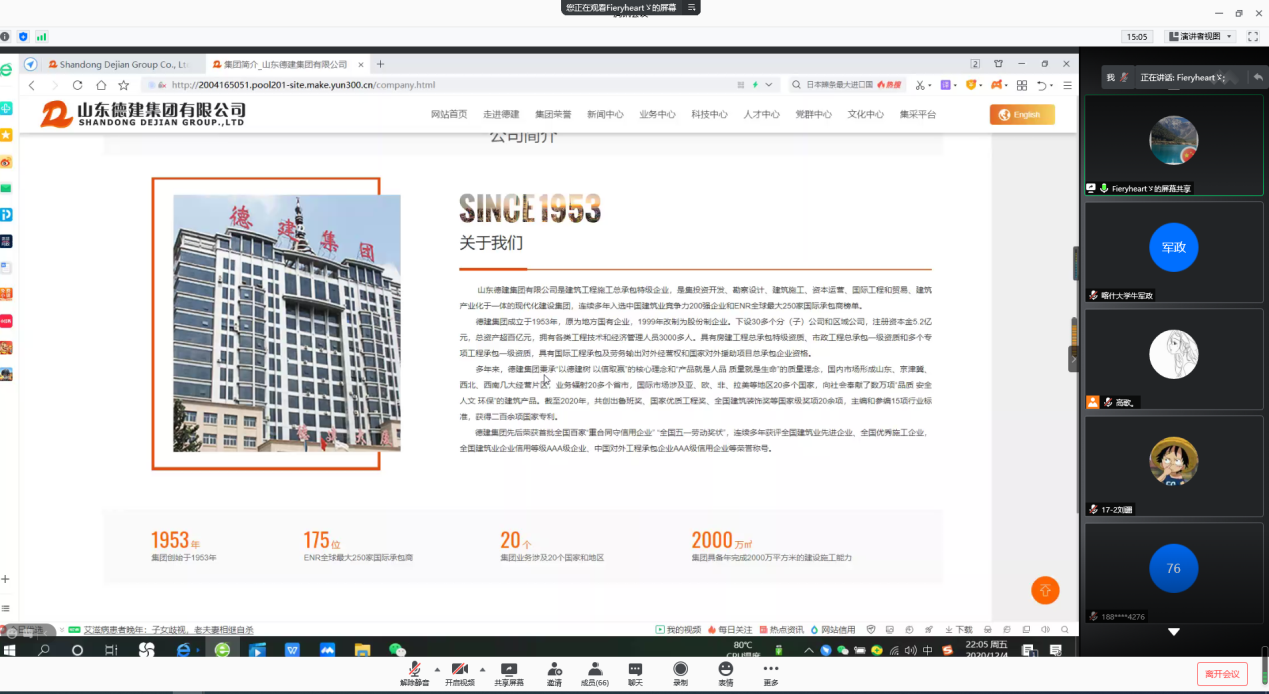
Task: Open 我的视频 in browser status bar
Action: coord(678,630)
